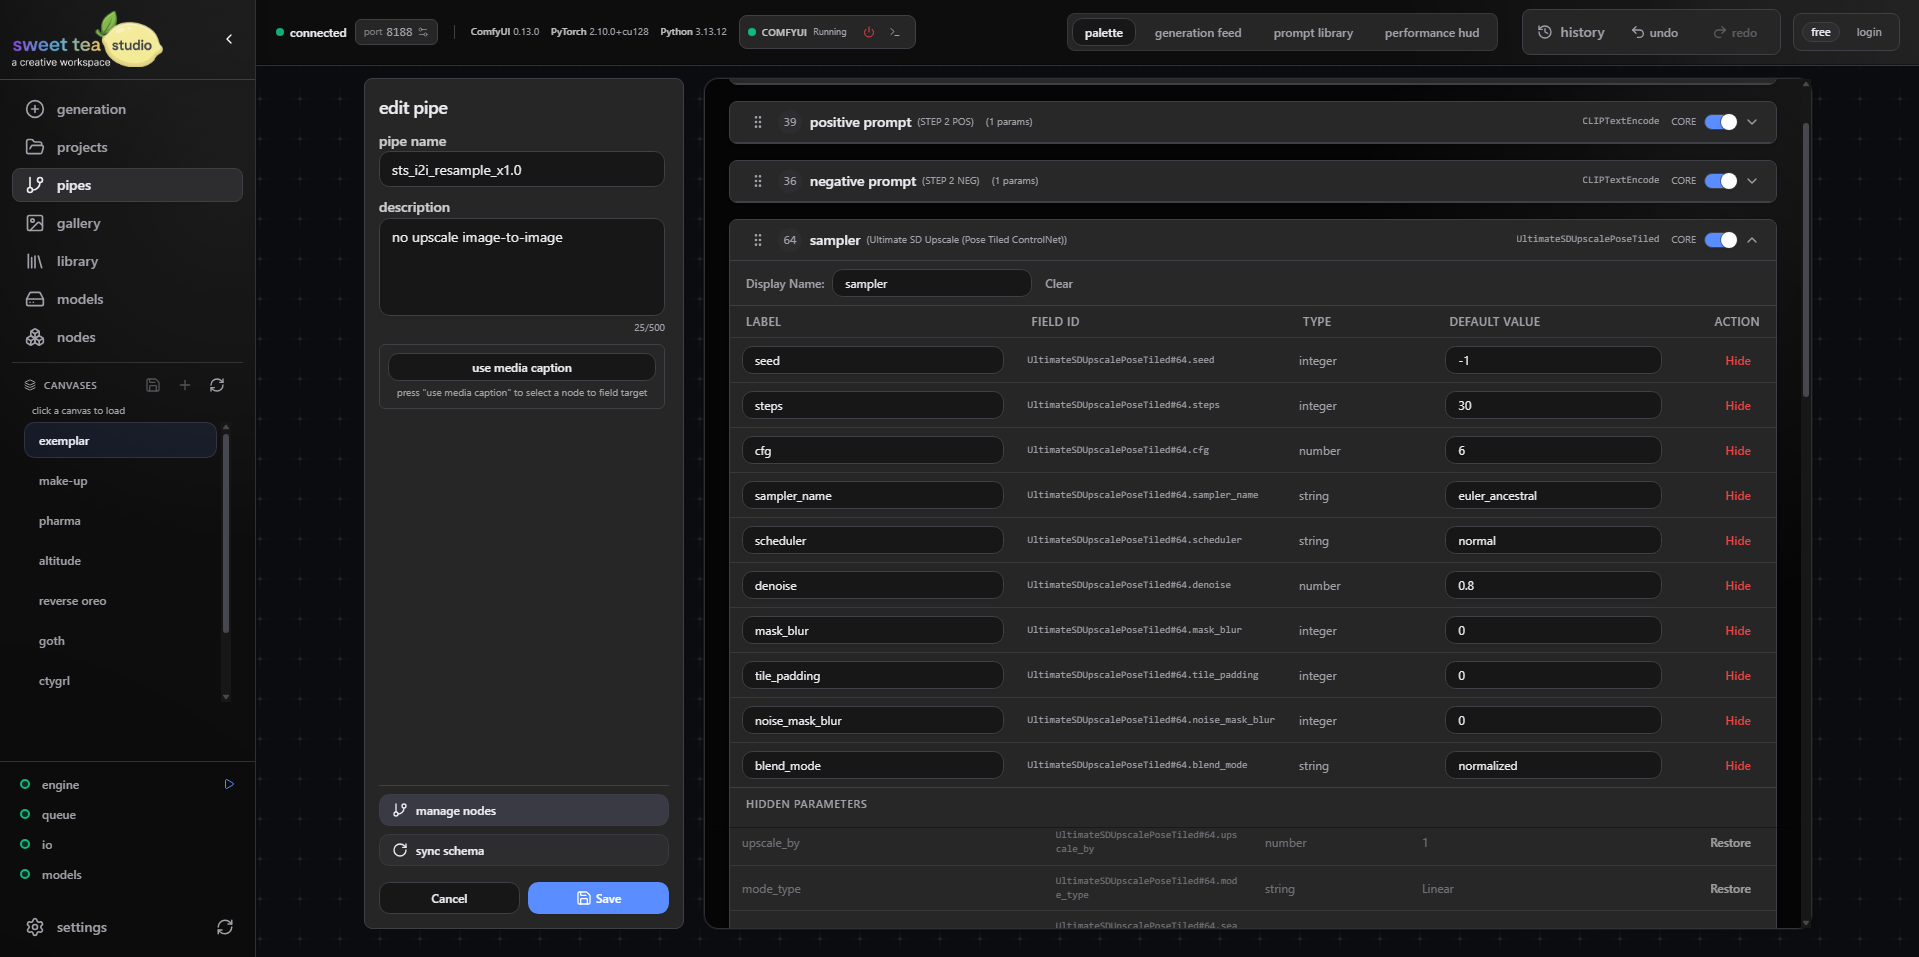Disable the negative prompt node toggle
Image resolution: width=1919 pixels, height=957 pixels.
pos(1720,181)
